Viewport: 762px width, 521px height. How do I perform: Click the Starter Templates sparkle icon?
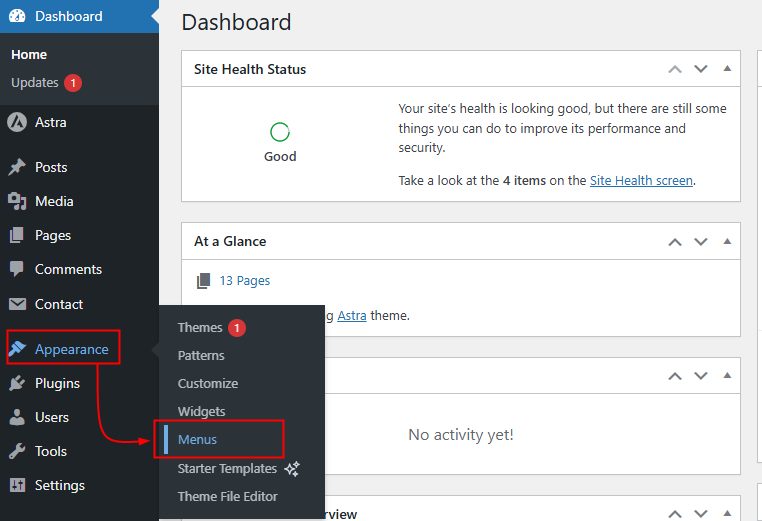[x=292, y=469]
